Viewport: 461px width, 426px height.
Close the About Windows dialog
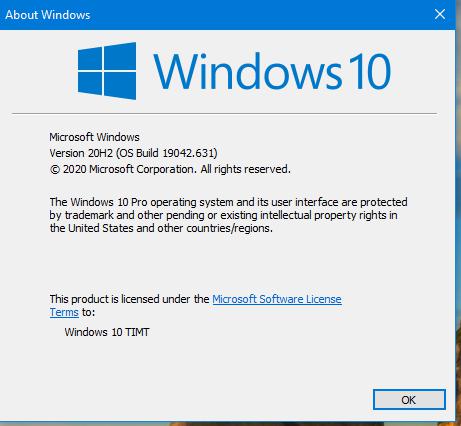440,14
